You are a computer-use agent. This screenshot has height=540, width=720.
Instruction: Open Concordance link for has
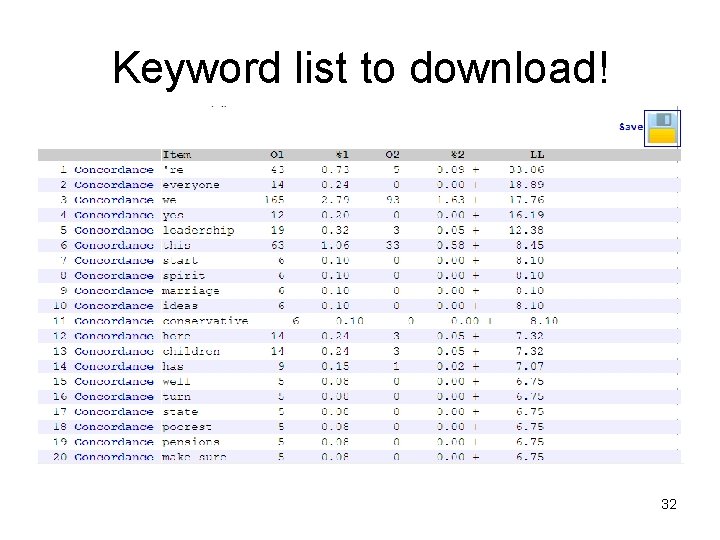[x=114, y=367]
